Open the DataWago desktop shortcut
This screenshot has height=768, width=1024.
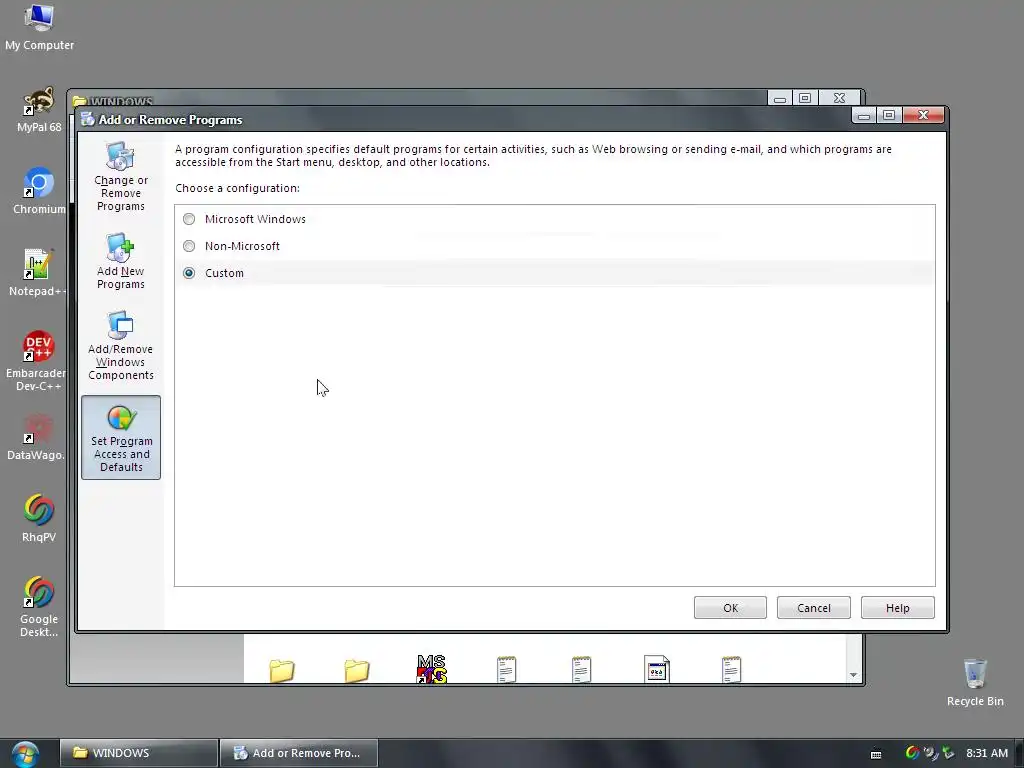[x=37, y=438]
